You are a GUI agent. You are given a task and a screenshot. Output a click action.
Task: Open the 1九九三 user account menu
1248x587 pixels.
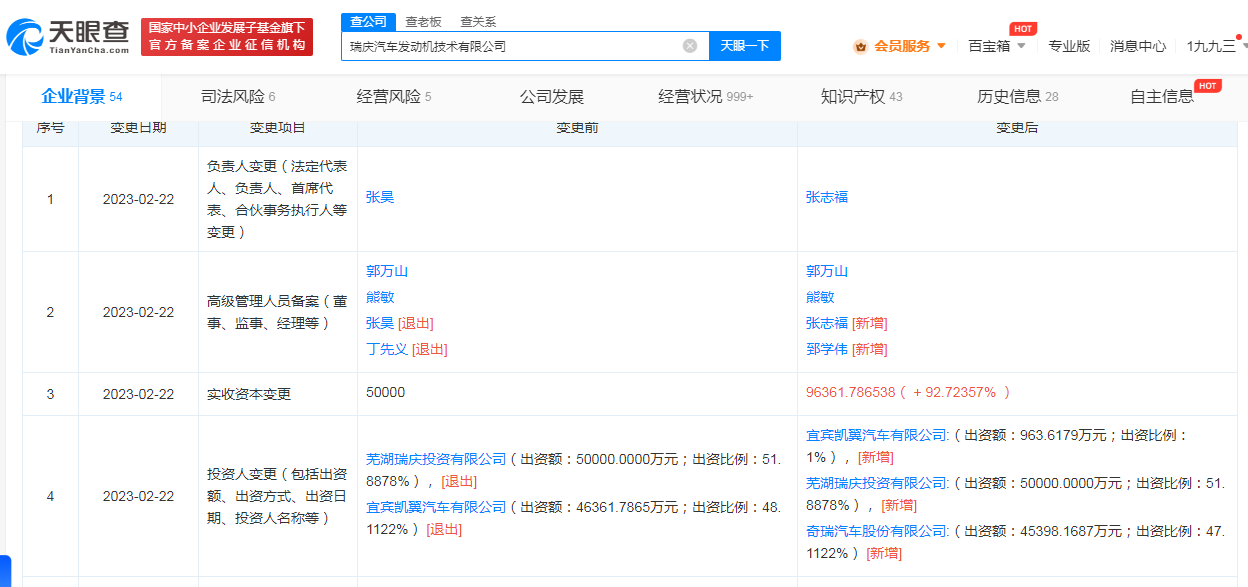(1211, 46)
